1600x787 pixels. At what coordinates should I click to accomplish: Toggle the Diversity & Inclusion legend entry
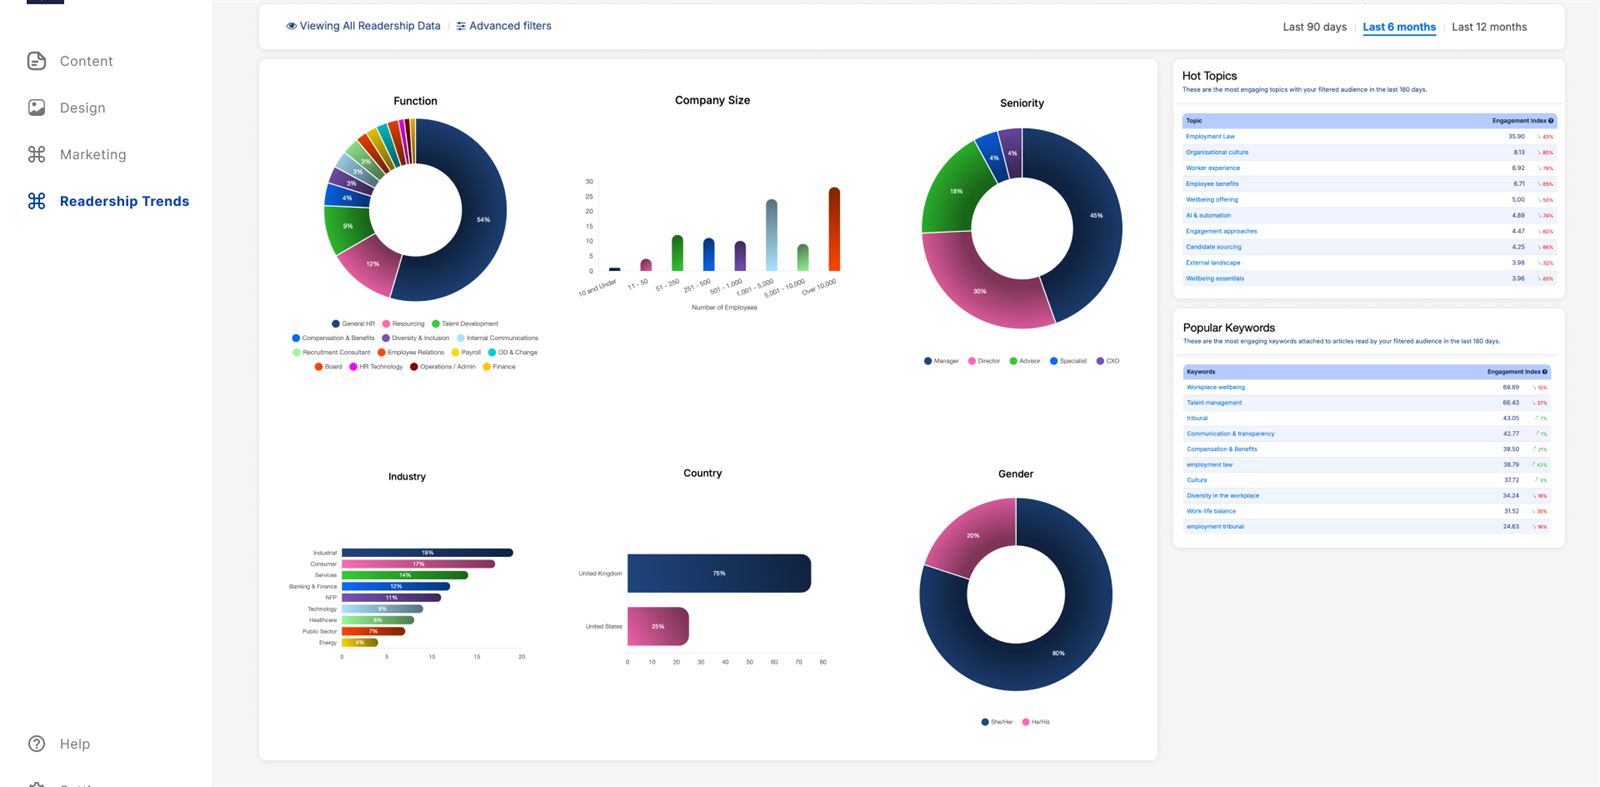point(416,338)
